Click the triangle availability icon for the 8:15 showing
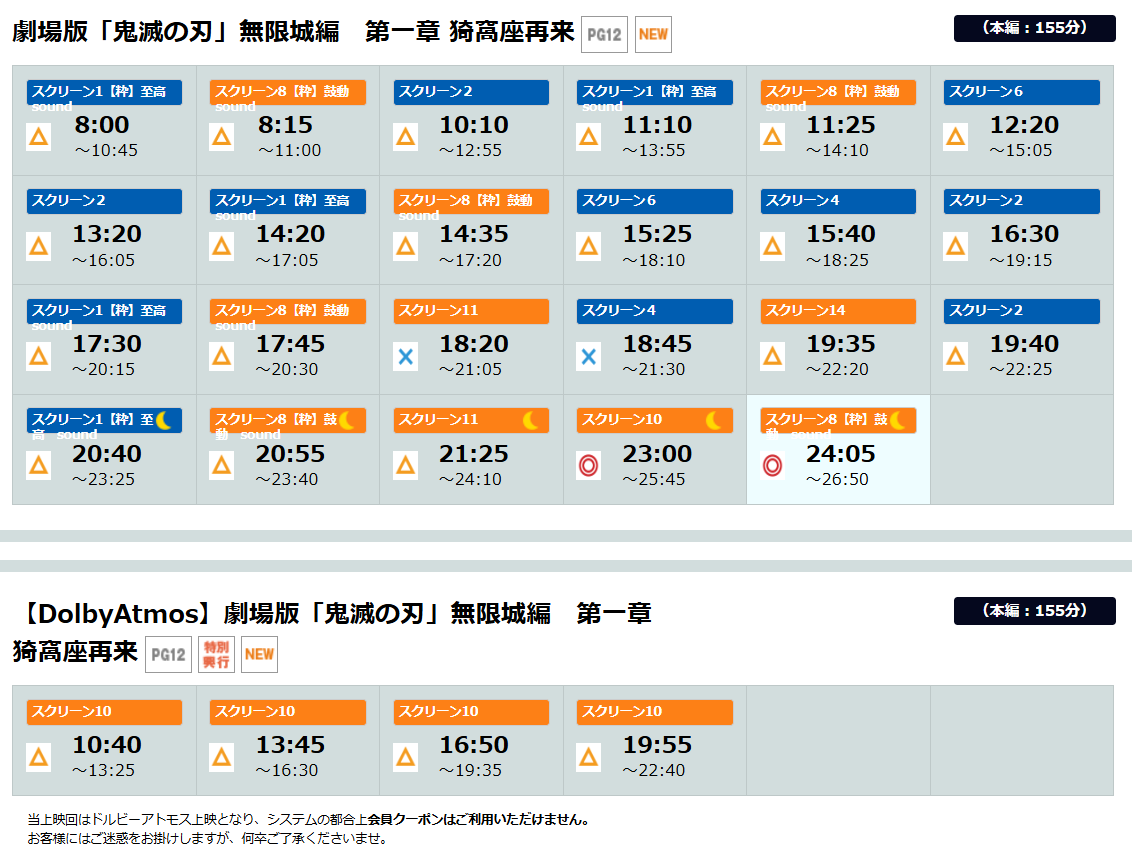Screen dimensions: 1132x848 222,136
